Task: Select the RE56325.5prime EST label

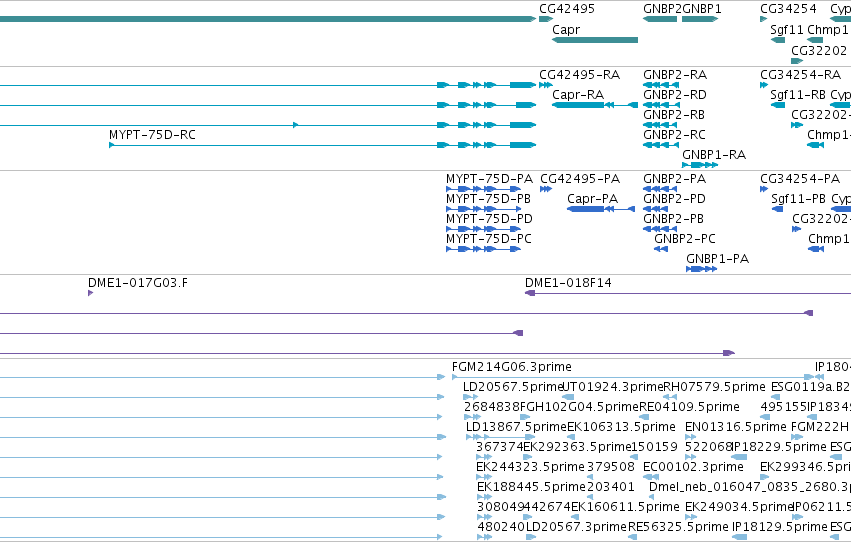Action: tap(678, 527)
